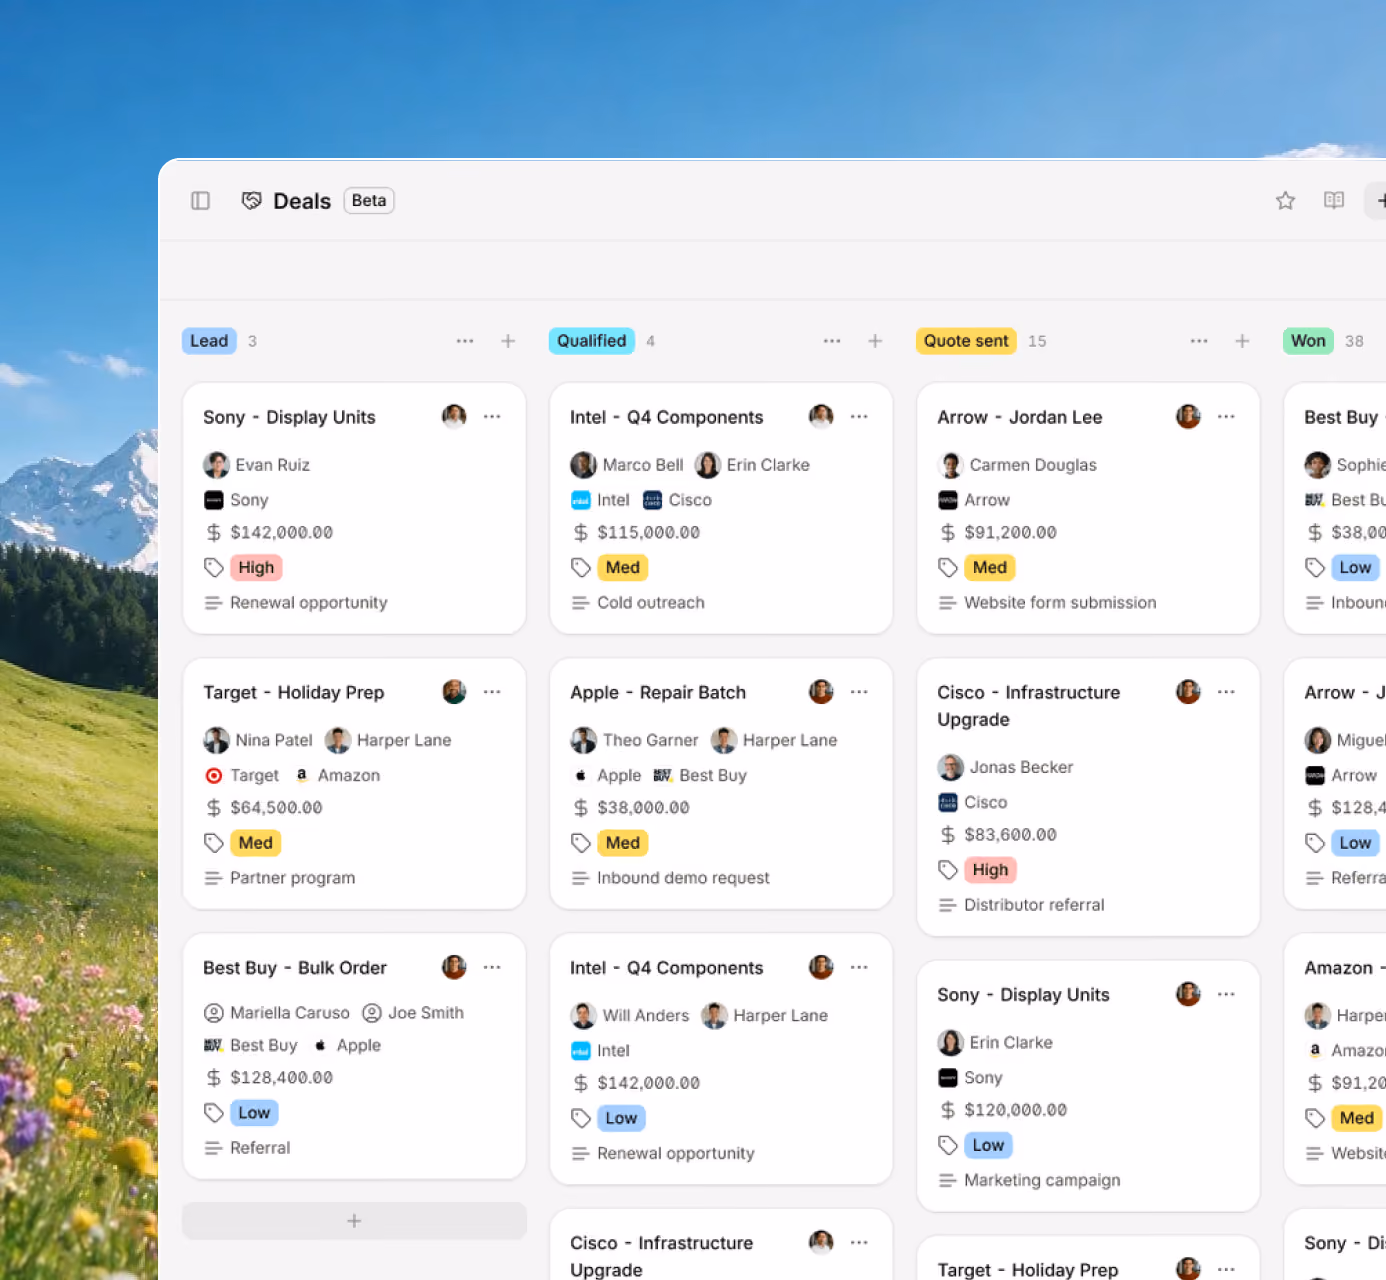Add a new deal to Lead column header
The image size is (1386, 1280).
point(508,341)
